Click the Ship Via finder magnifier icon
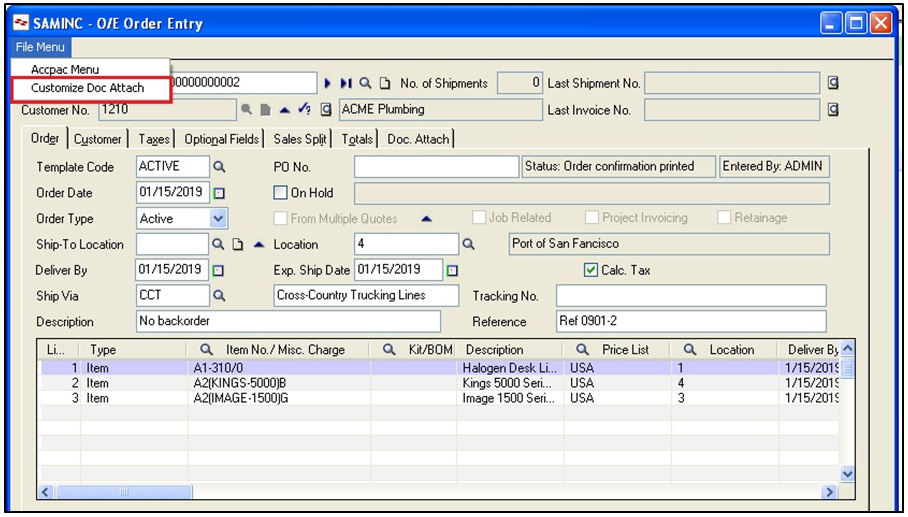This screenshot has width=908, height=517. [x=219, y=296]
